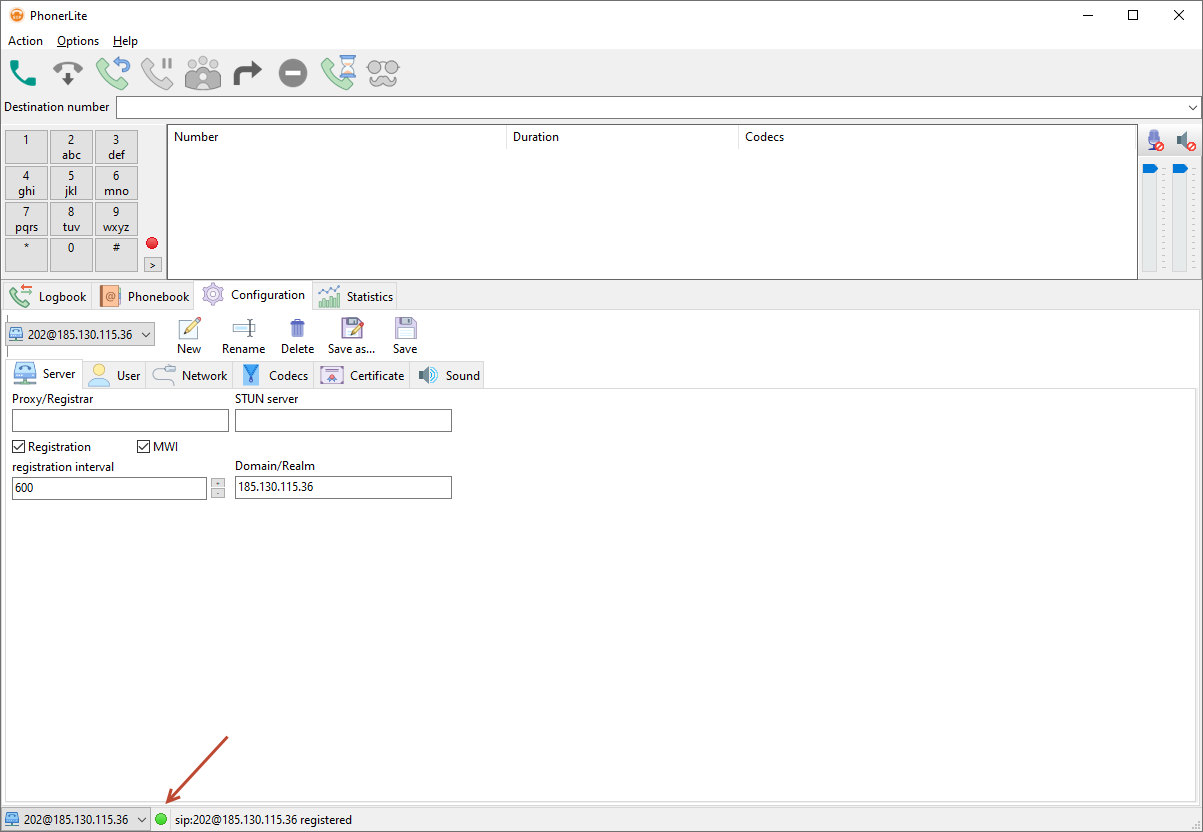The image size is (1203, 832).
Task: Click the call forward arrow icon
Action: click(247, 73)
